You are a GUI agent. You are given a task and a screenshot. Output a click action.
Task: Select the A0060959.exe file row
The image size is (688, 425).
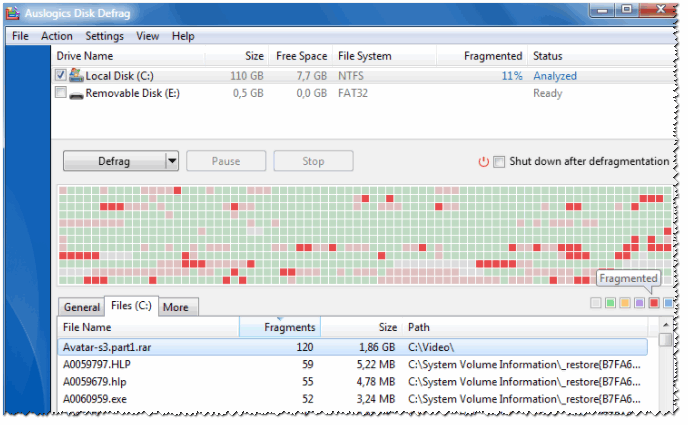pos(352,399)
